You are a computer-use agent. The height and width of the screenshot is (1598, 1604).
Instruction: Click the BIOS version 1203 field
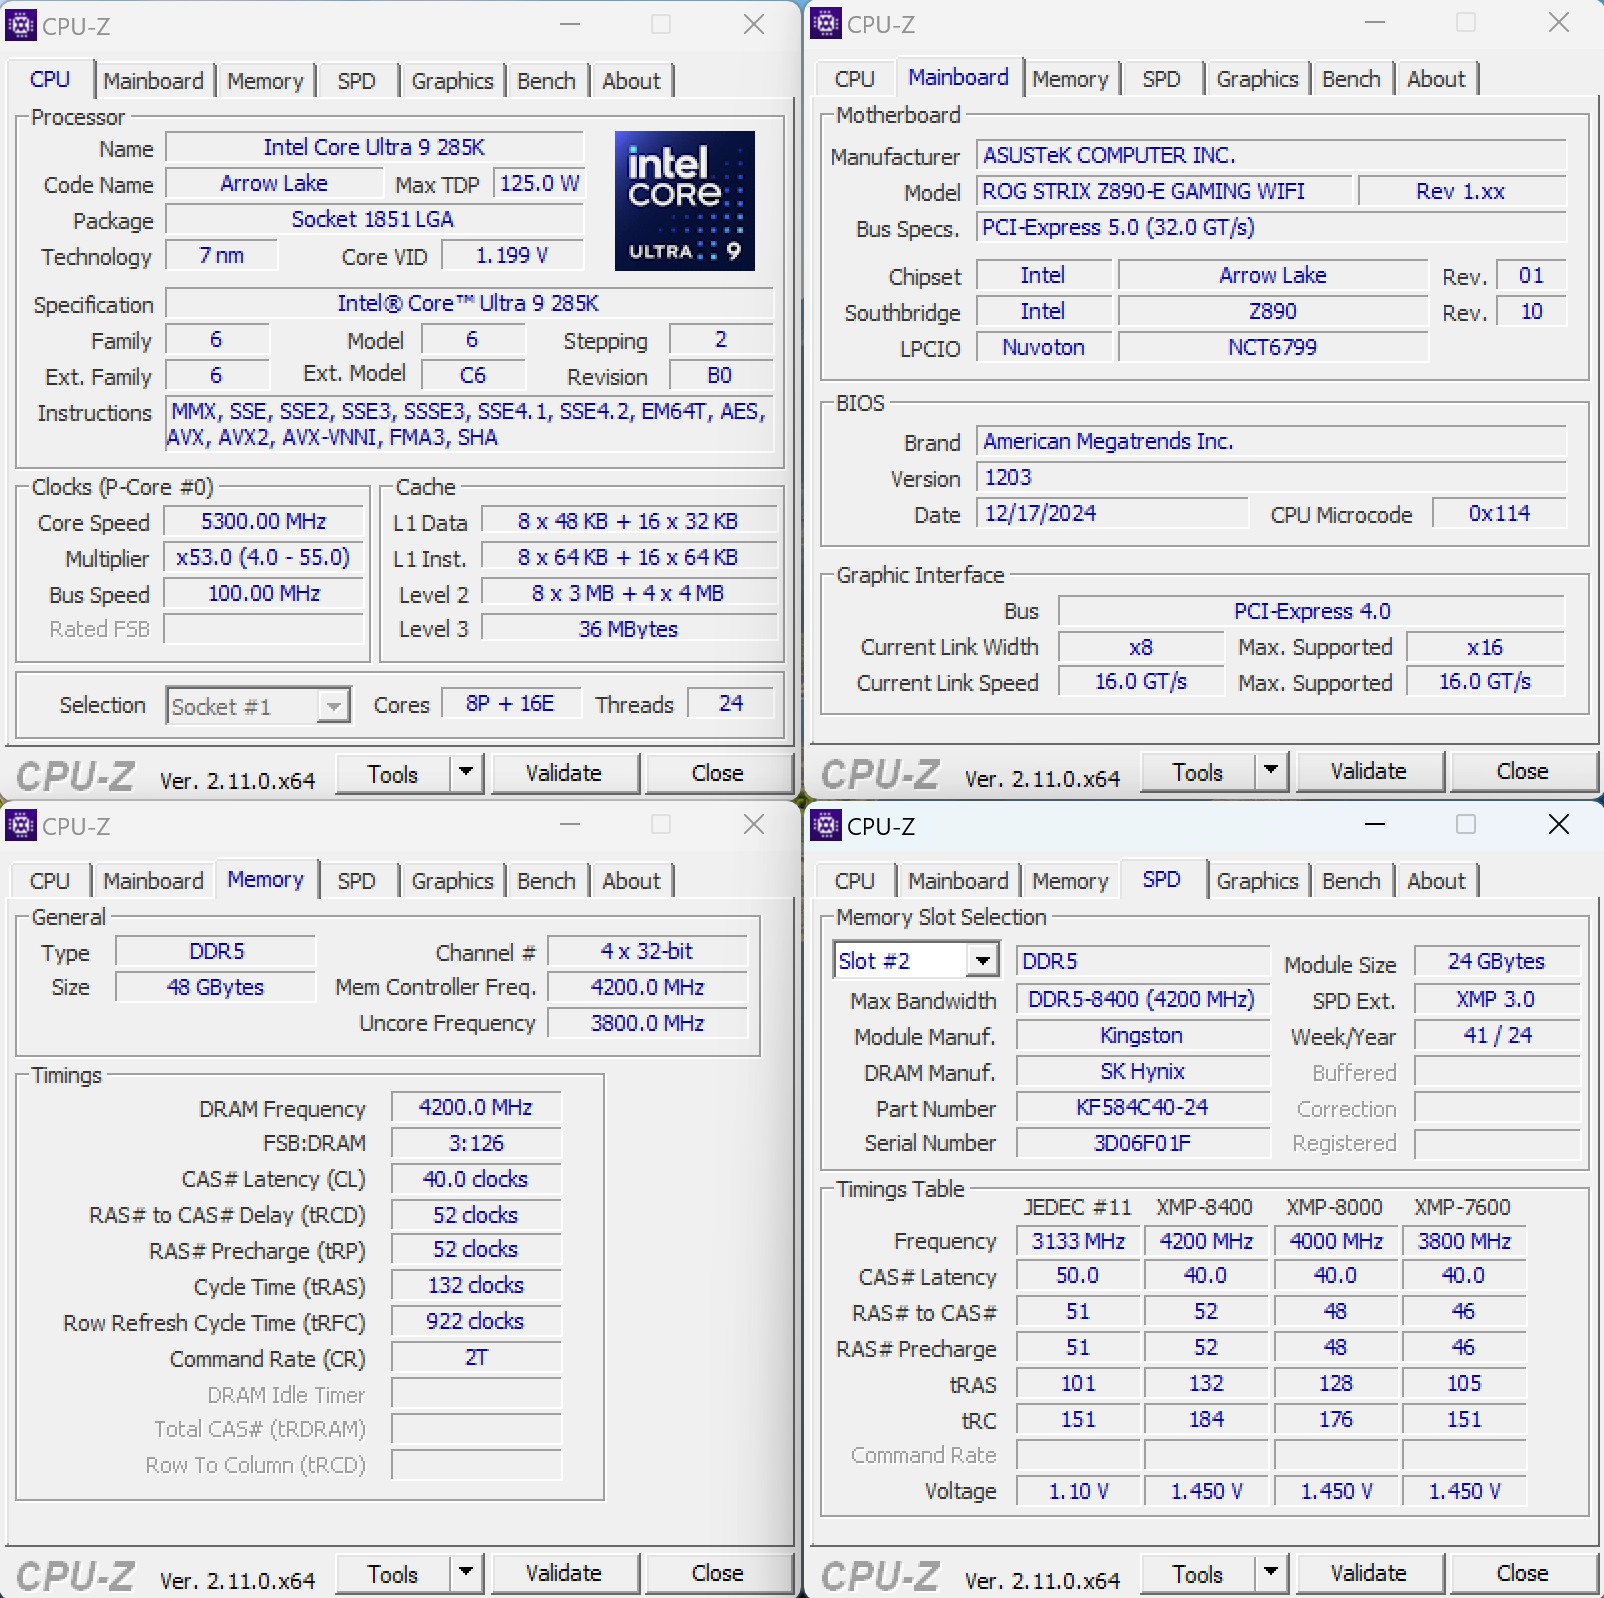click(1271, 477)
